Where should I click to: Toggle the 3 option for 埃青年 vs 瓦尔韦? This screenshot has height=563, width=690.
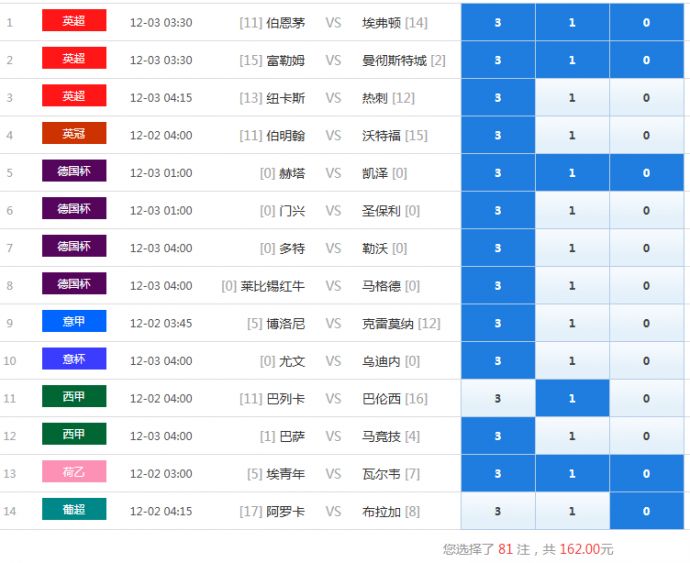click(497, 473)
